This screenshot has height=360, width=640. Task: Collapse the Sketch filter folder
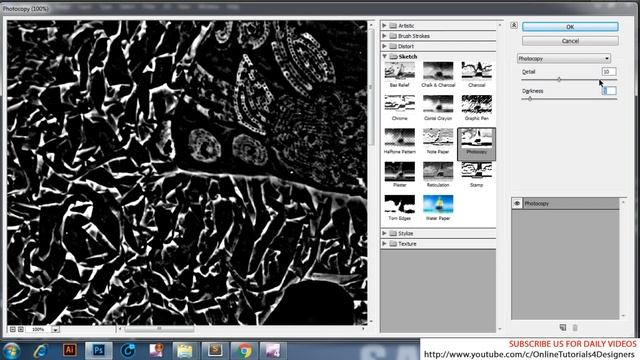coord(384,56)
